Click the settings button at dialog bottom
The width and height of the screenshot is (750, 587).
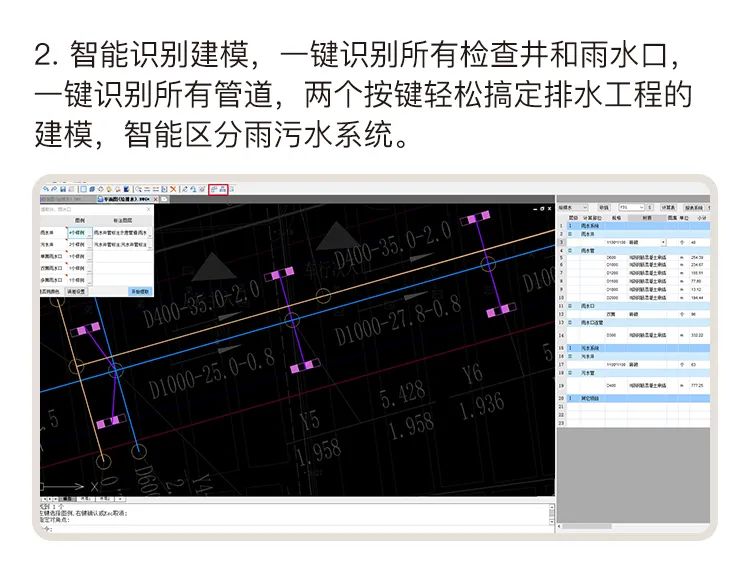[78, 292]
